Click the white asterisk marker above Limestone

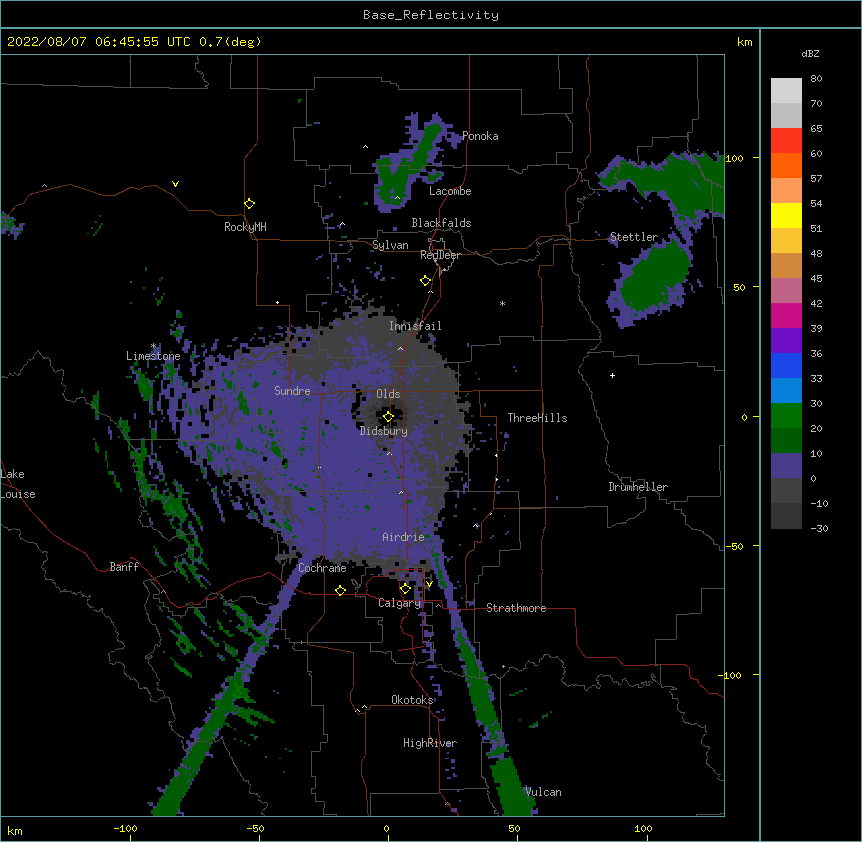[x=153, y=346]
